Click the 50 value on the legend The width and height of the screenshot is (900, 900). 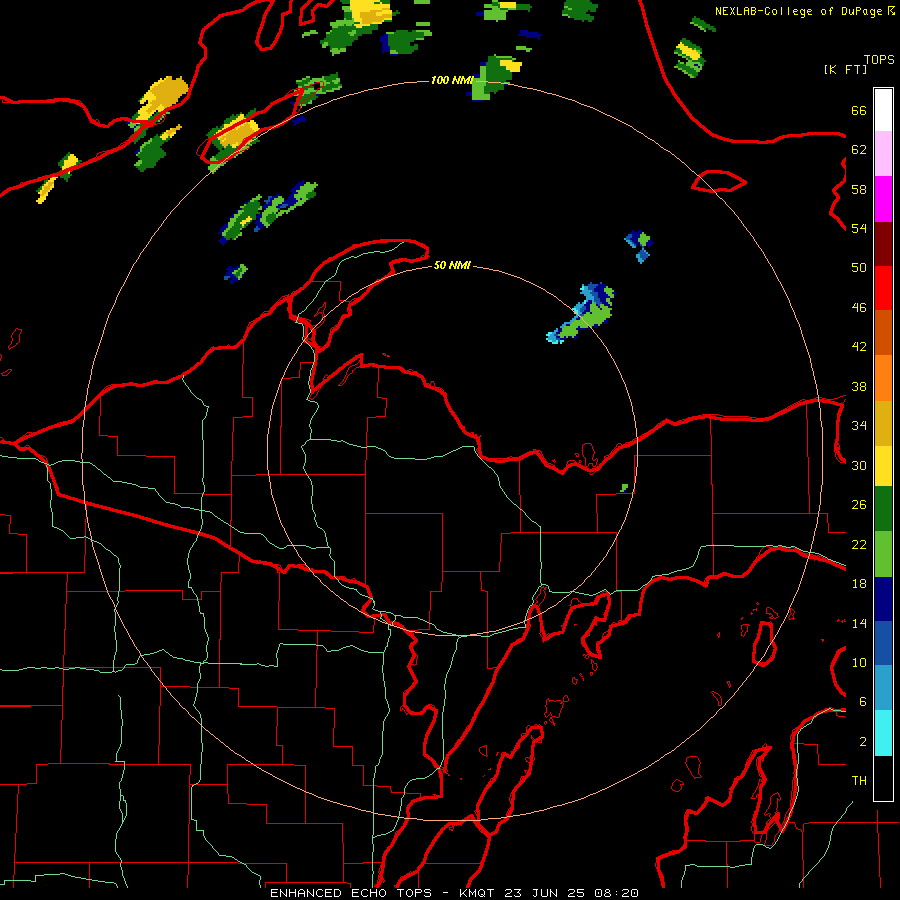[x=859, y=268]
